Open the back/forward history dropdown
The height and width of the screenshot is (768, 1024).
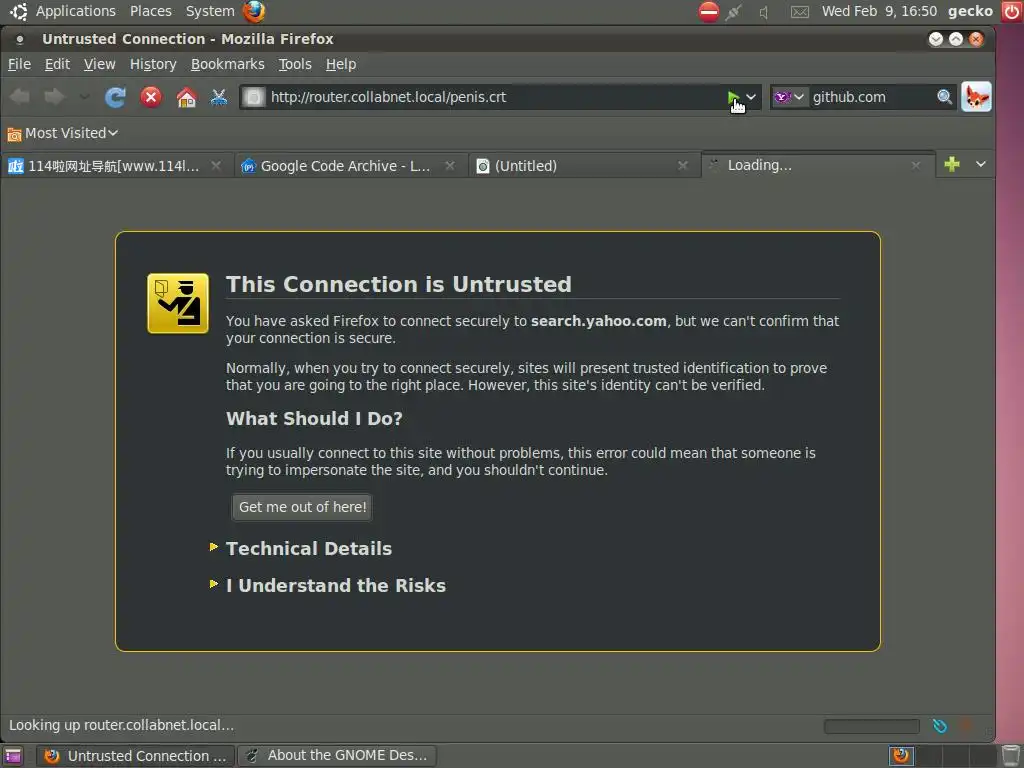(x=84, y=97)
